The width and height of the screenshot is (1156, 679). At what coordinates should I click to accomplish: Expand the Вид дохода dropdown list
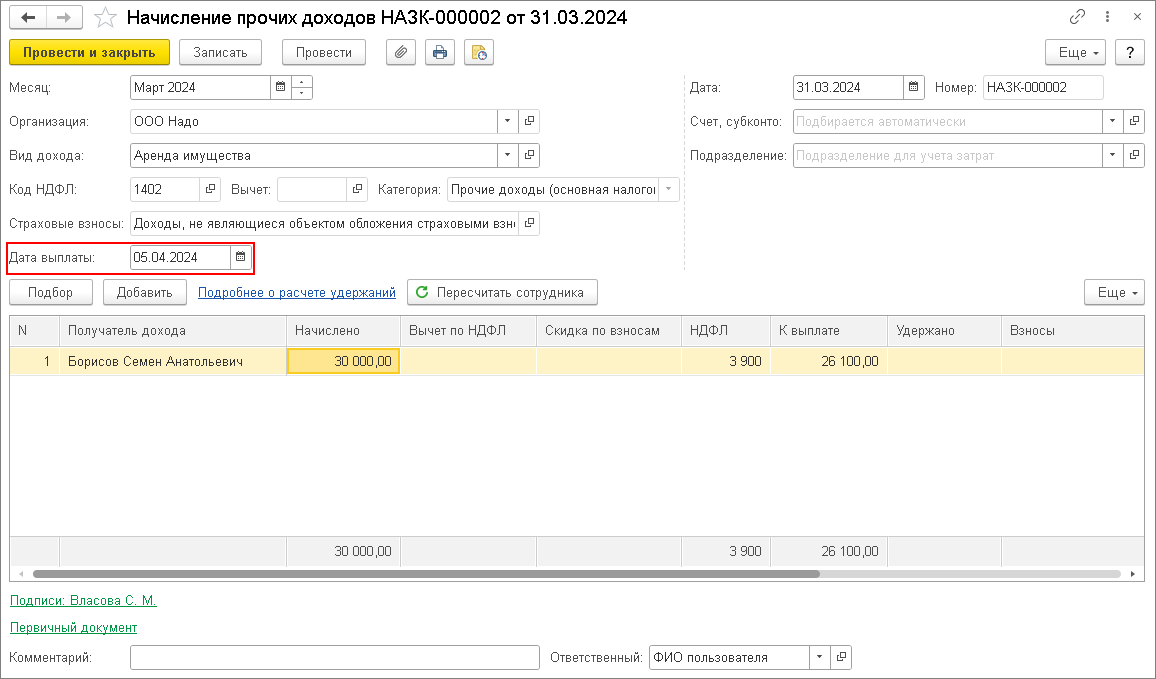click(507, 155)
